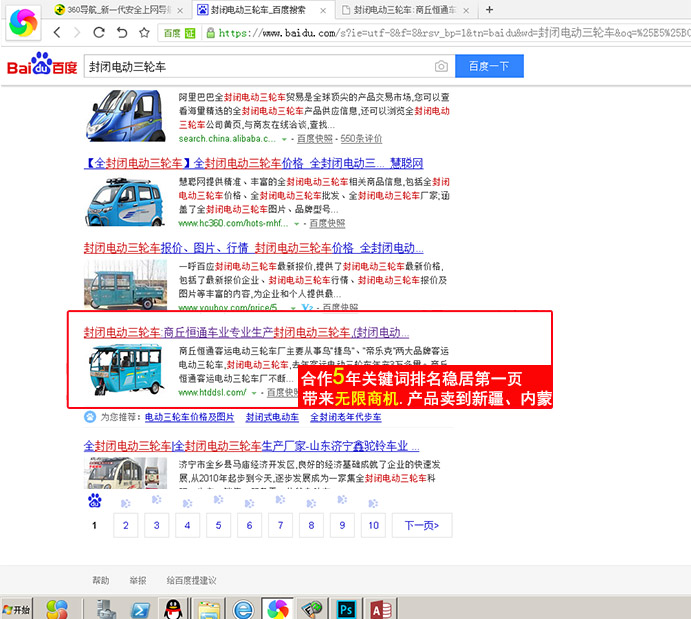Viewport: 691px width, 619px height.
Task: Open 百度快照 for hc360 result
Action: (x=327, y=223)
